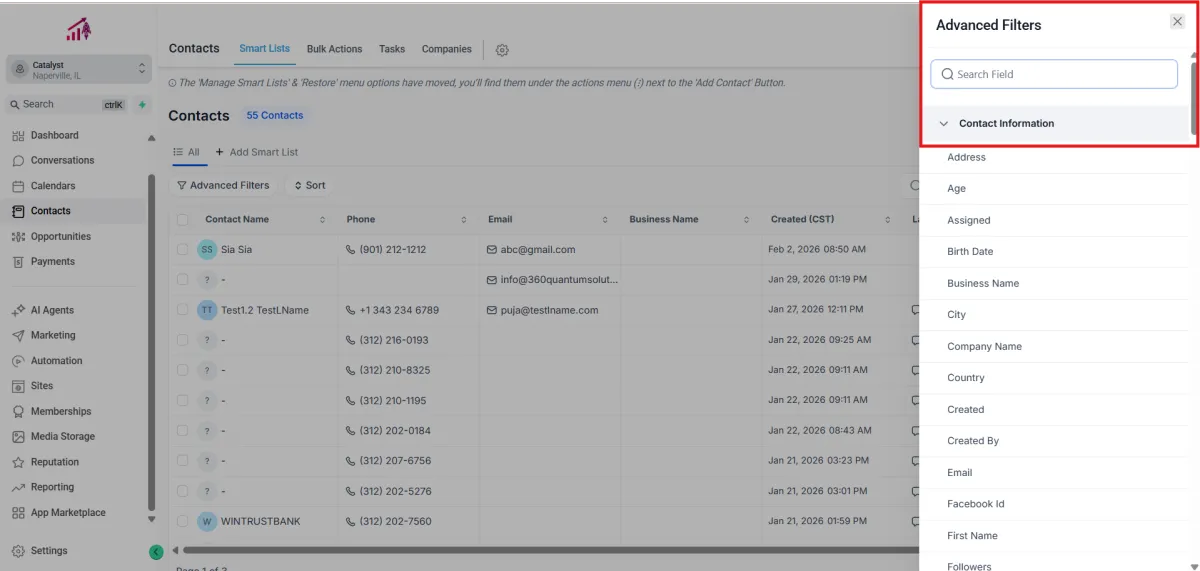This screenshot has width=1200, height=571.
Task: Click the WINTRUSTBANK avatar icon
Action: click(207, 521)
